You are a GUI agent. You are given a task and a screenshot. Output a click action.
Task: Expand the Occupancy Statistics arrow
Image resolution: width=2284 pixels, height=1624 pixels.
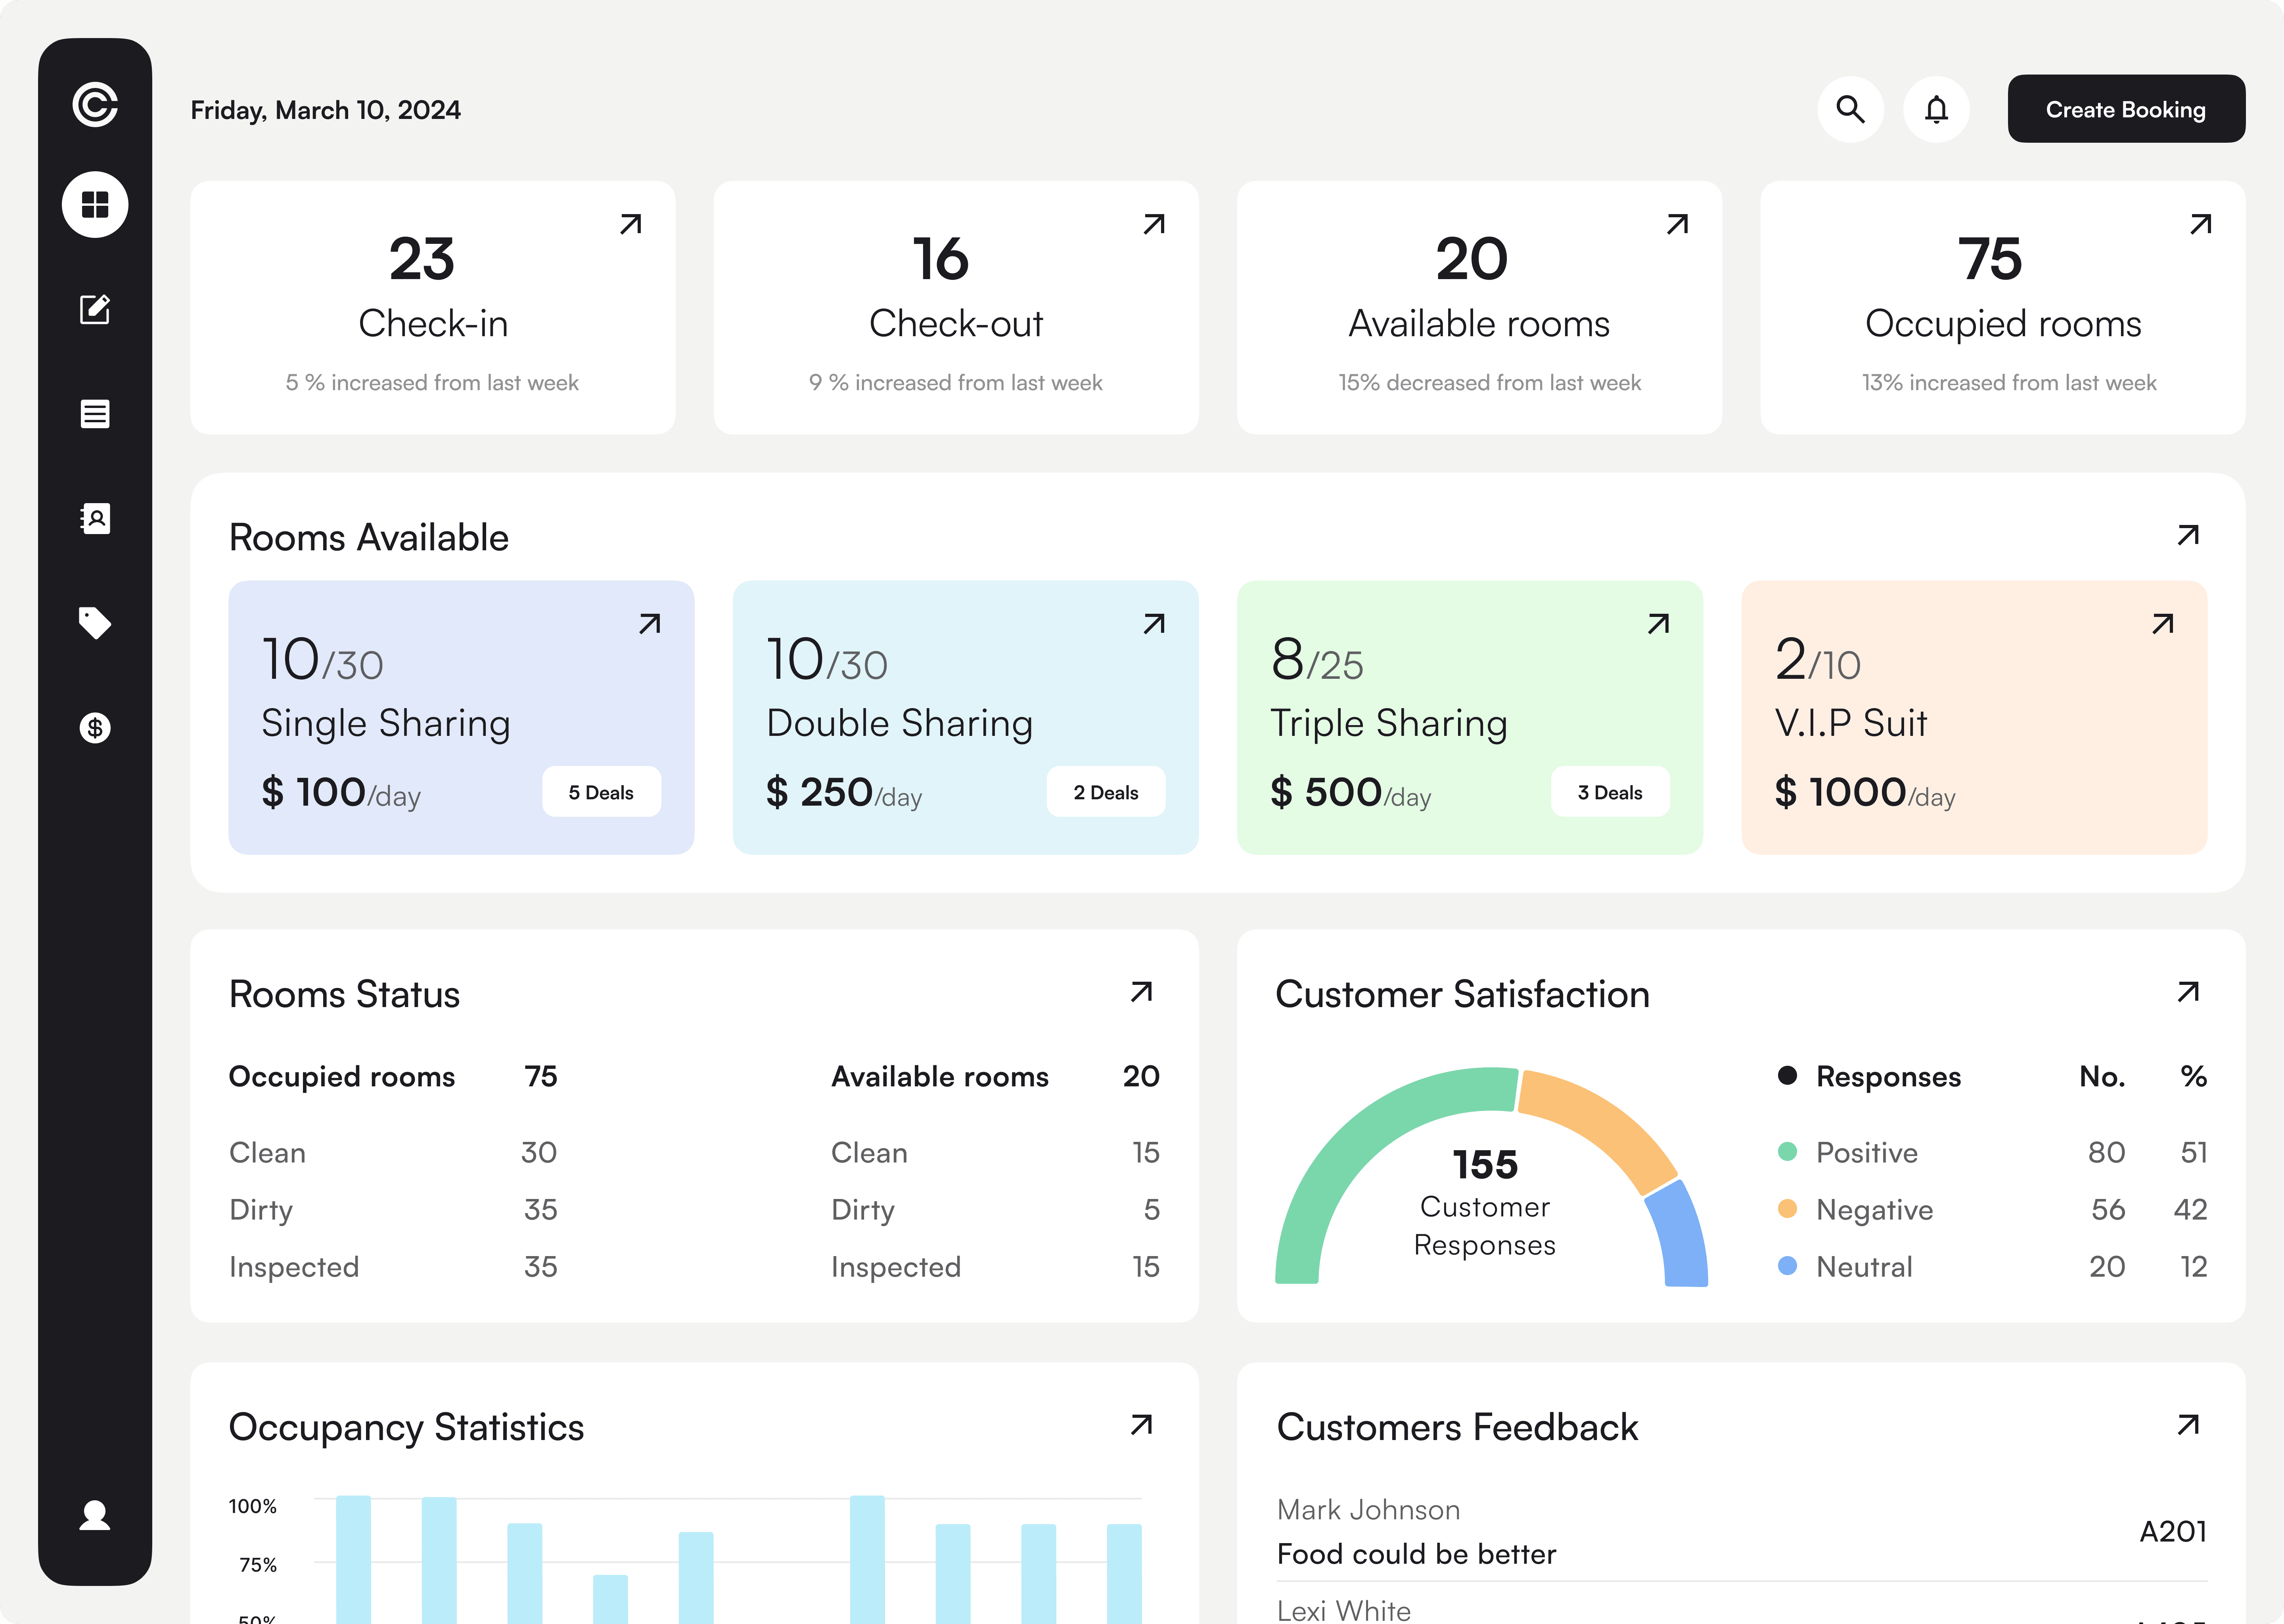tap(1141, 1425)
